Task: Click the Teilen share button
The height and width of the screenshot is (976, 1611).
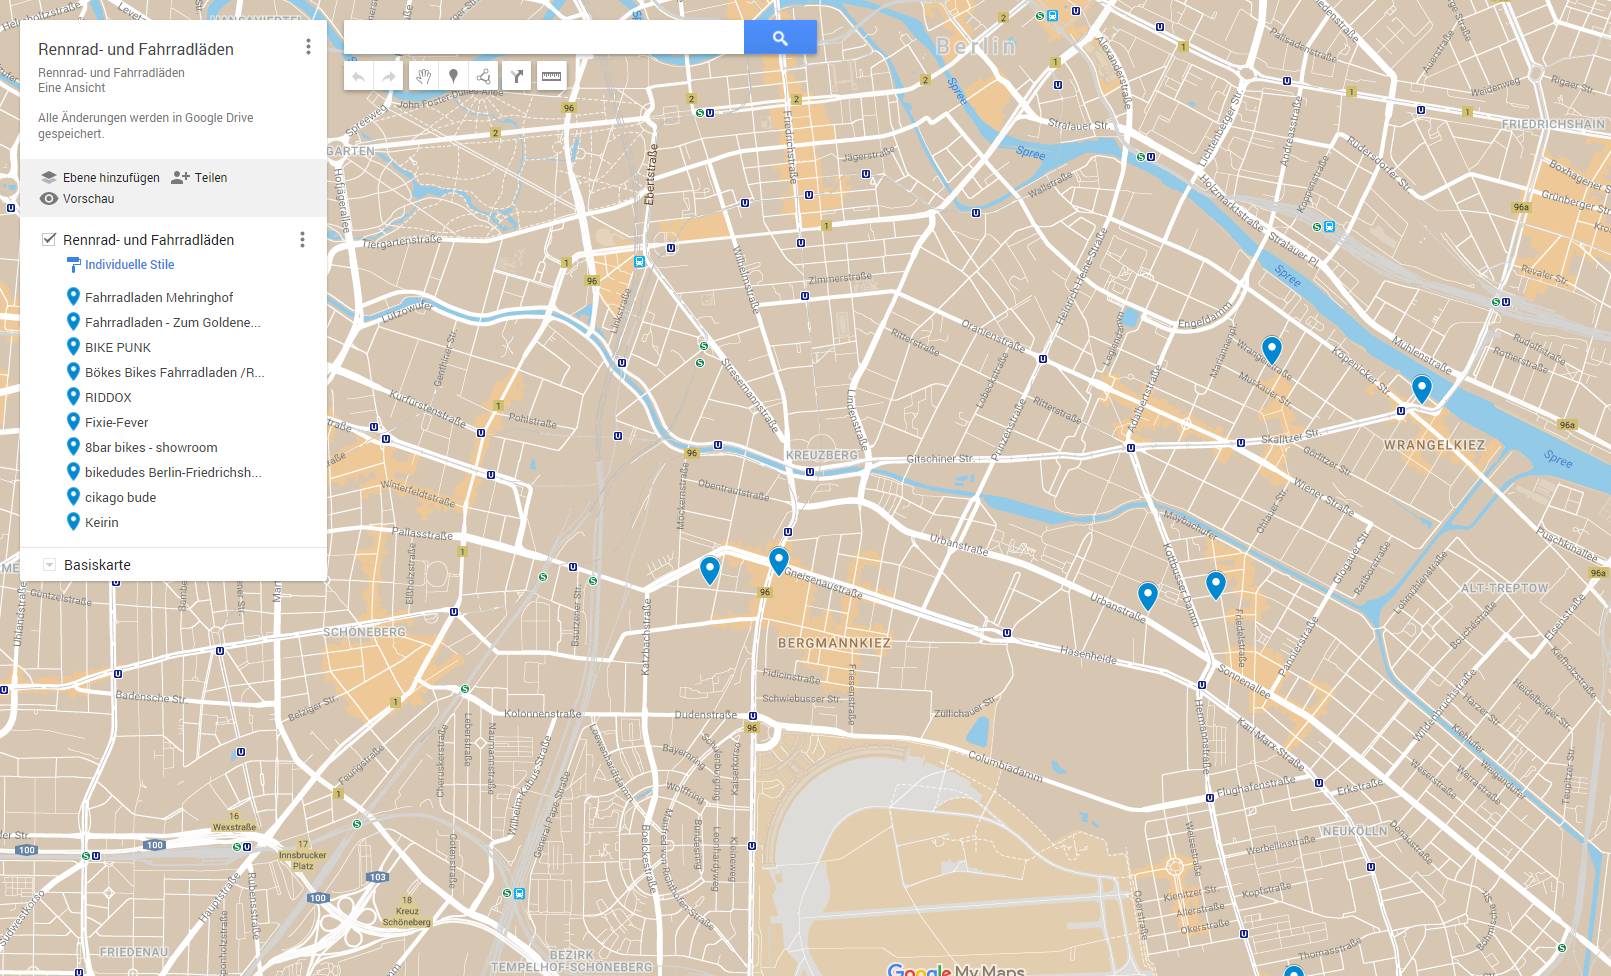Action: coord(199,177)
